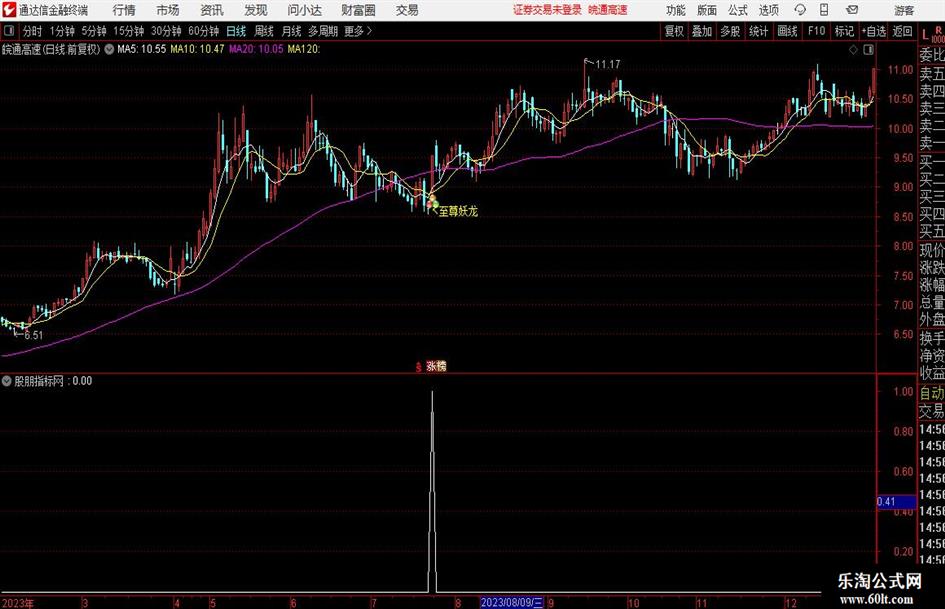This screenshot has width=945, height=609.
Task: Switch to 1分钟 period
Action: [x=62, y=31]
